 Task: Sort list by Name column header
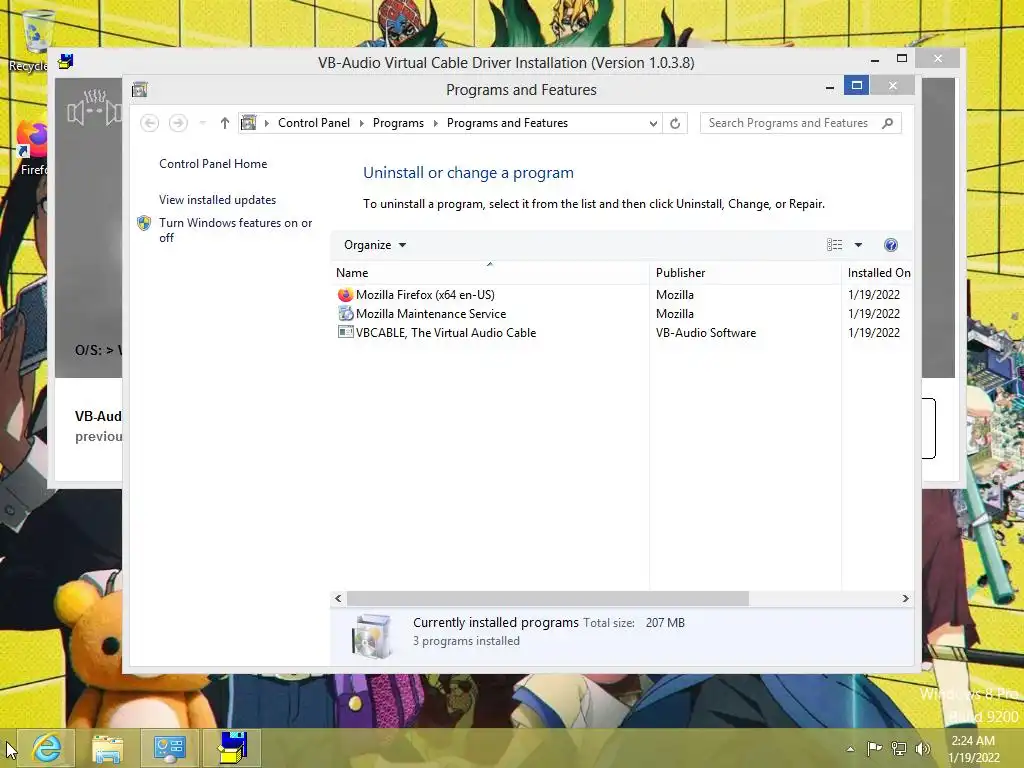coord(490,273)
